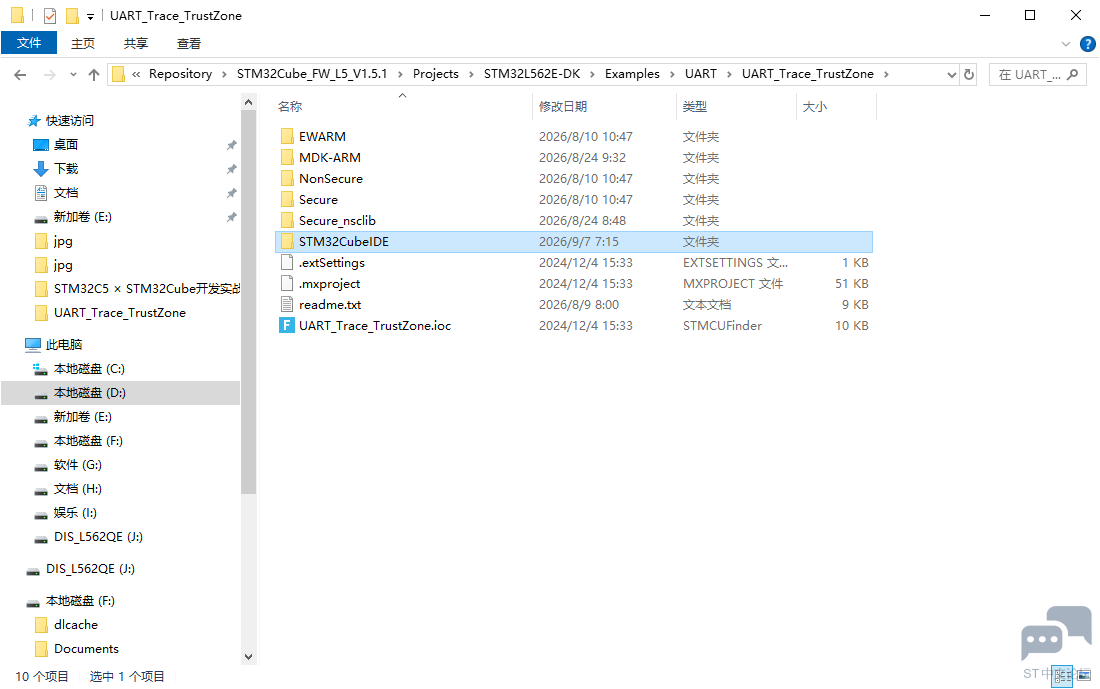Sort by 类型 column header
The height and width of the screenshot is (689, 1100).
(x=695, y=107)
